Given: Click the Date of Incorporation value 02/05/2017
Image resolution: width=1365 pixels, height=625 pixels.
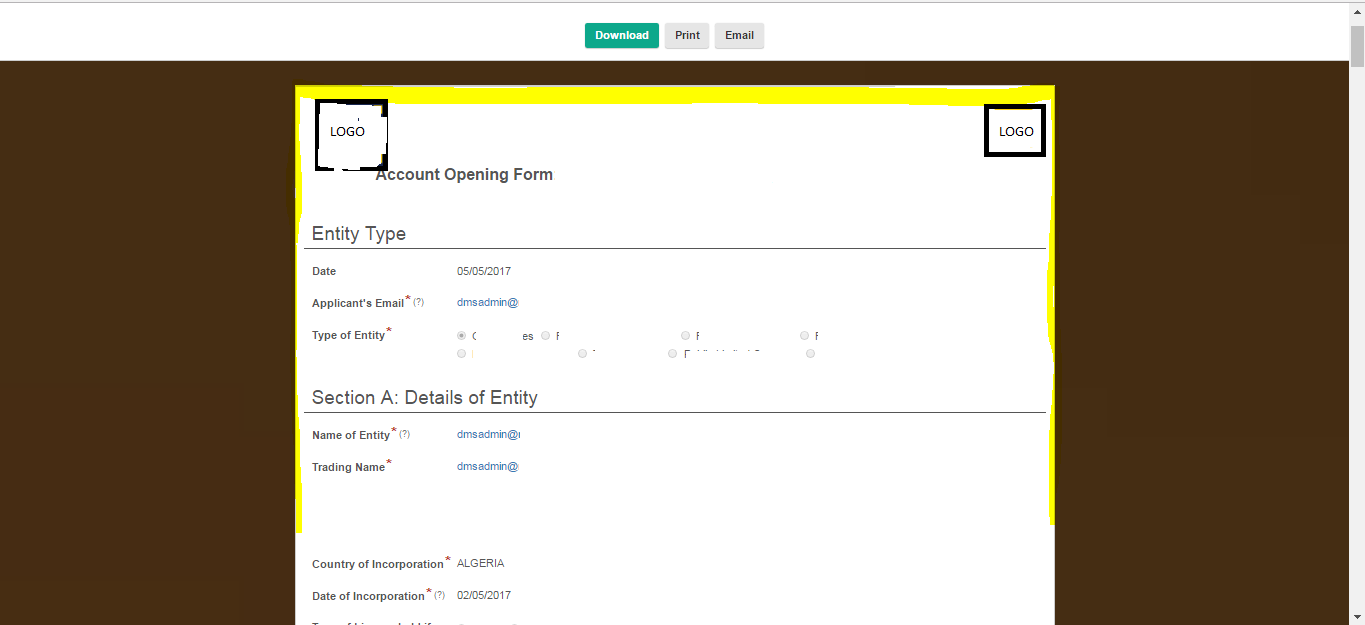Looking at the screenshot, I should (x=484, y=595).
